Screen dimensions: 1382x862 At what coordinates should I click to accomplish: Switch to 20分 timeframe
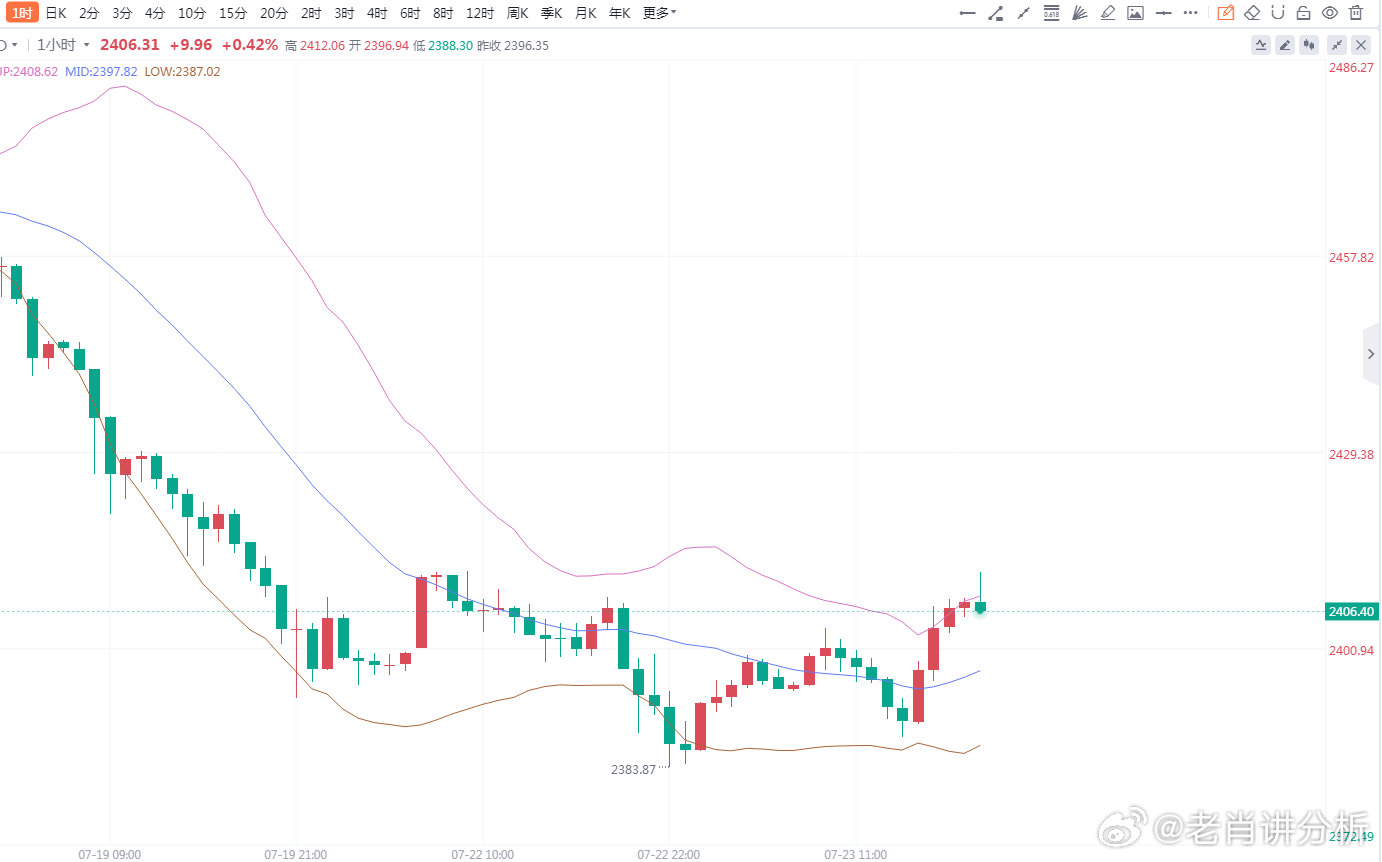coord(274,13)
